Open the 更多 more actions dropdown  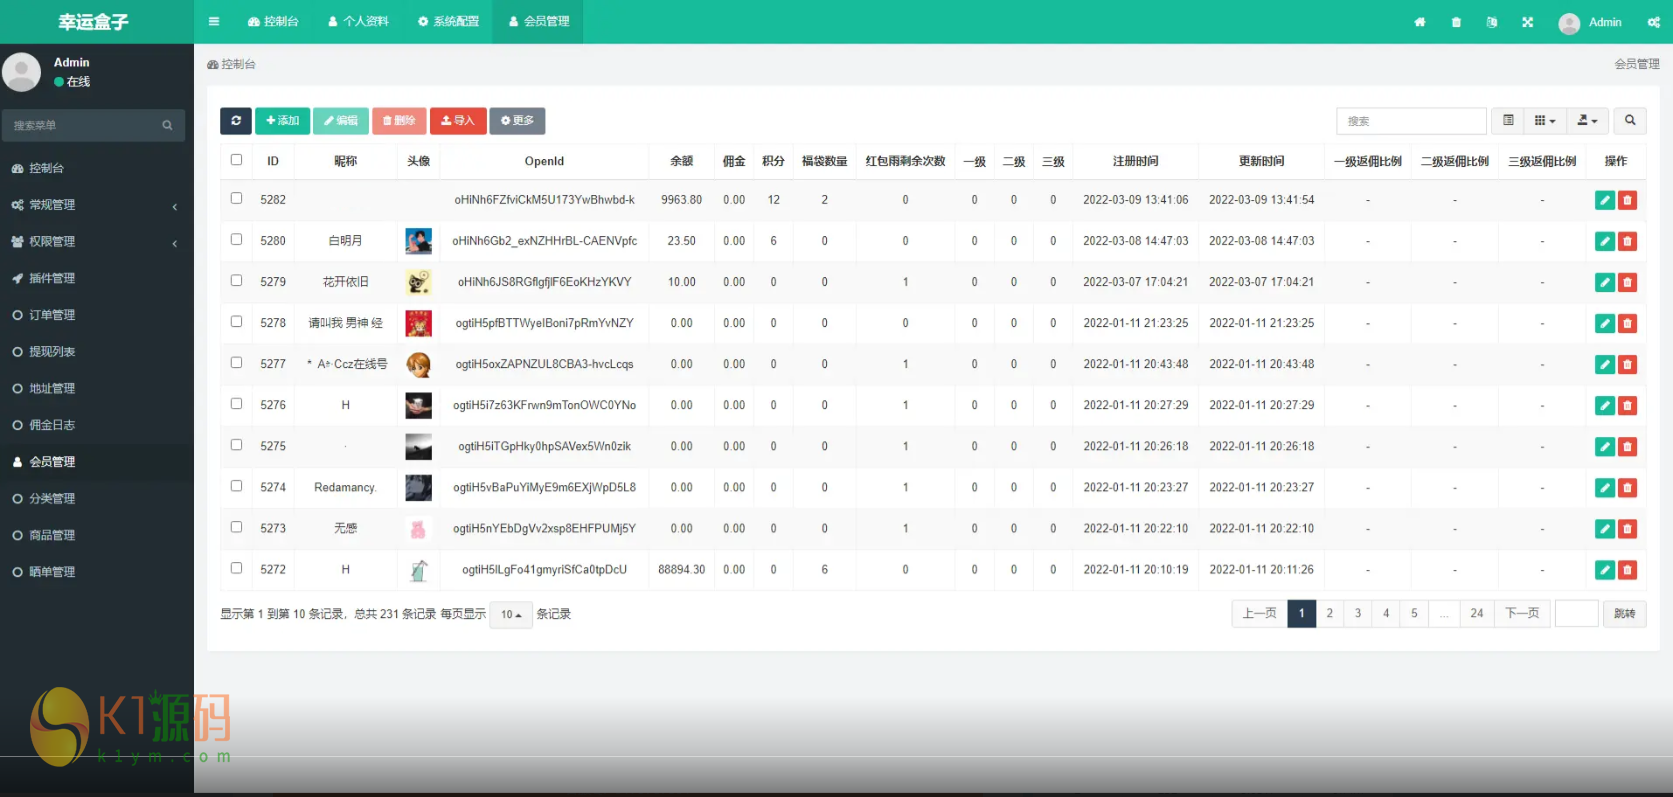click(x=517, y=120)
